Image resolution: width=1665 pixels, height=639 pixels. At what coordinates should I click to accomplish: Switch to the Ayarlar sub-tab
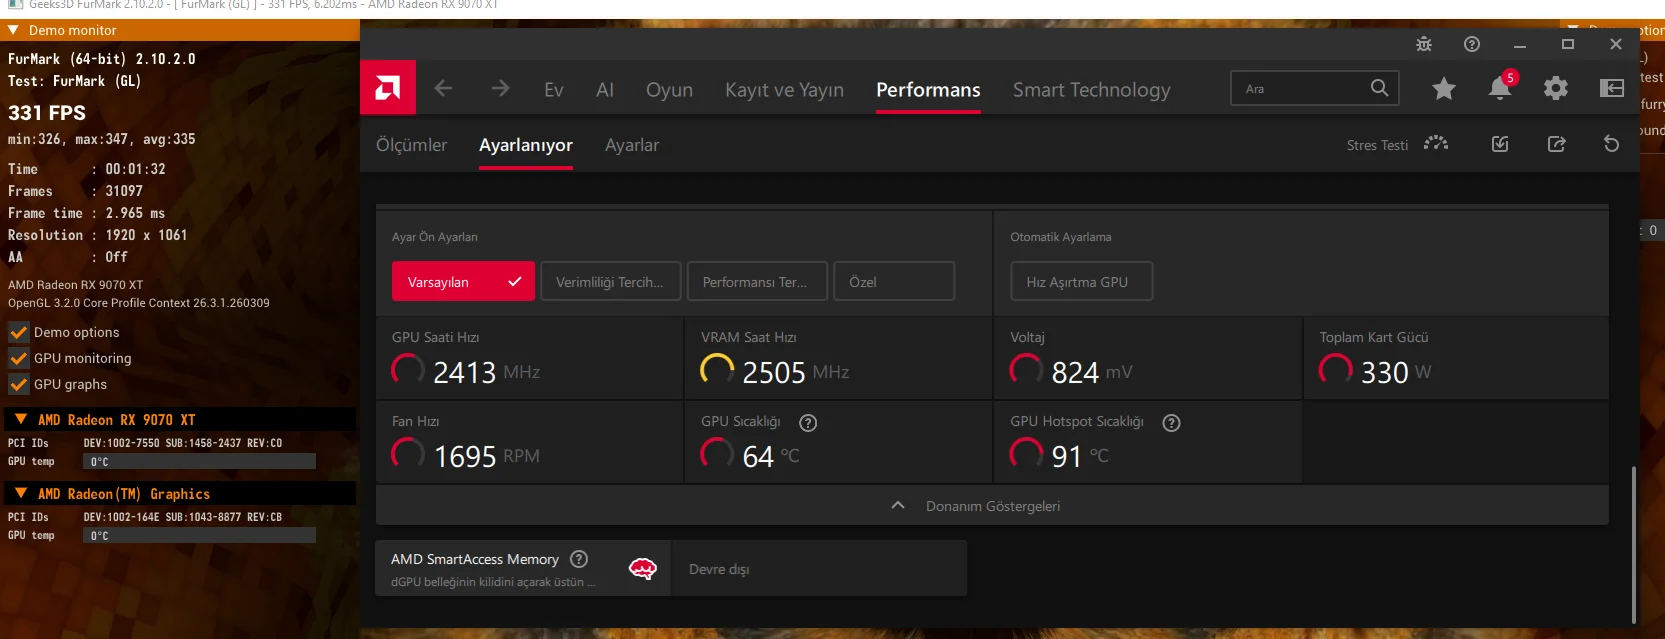coord(632,145)
